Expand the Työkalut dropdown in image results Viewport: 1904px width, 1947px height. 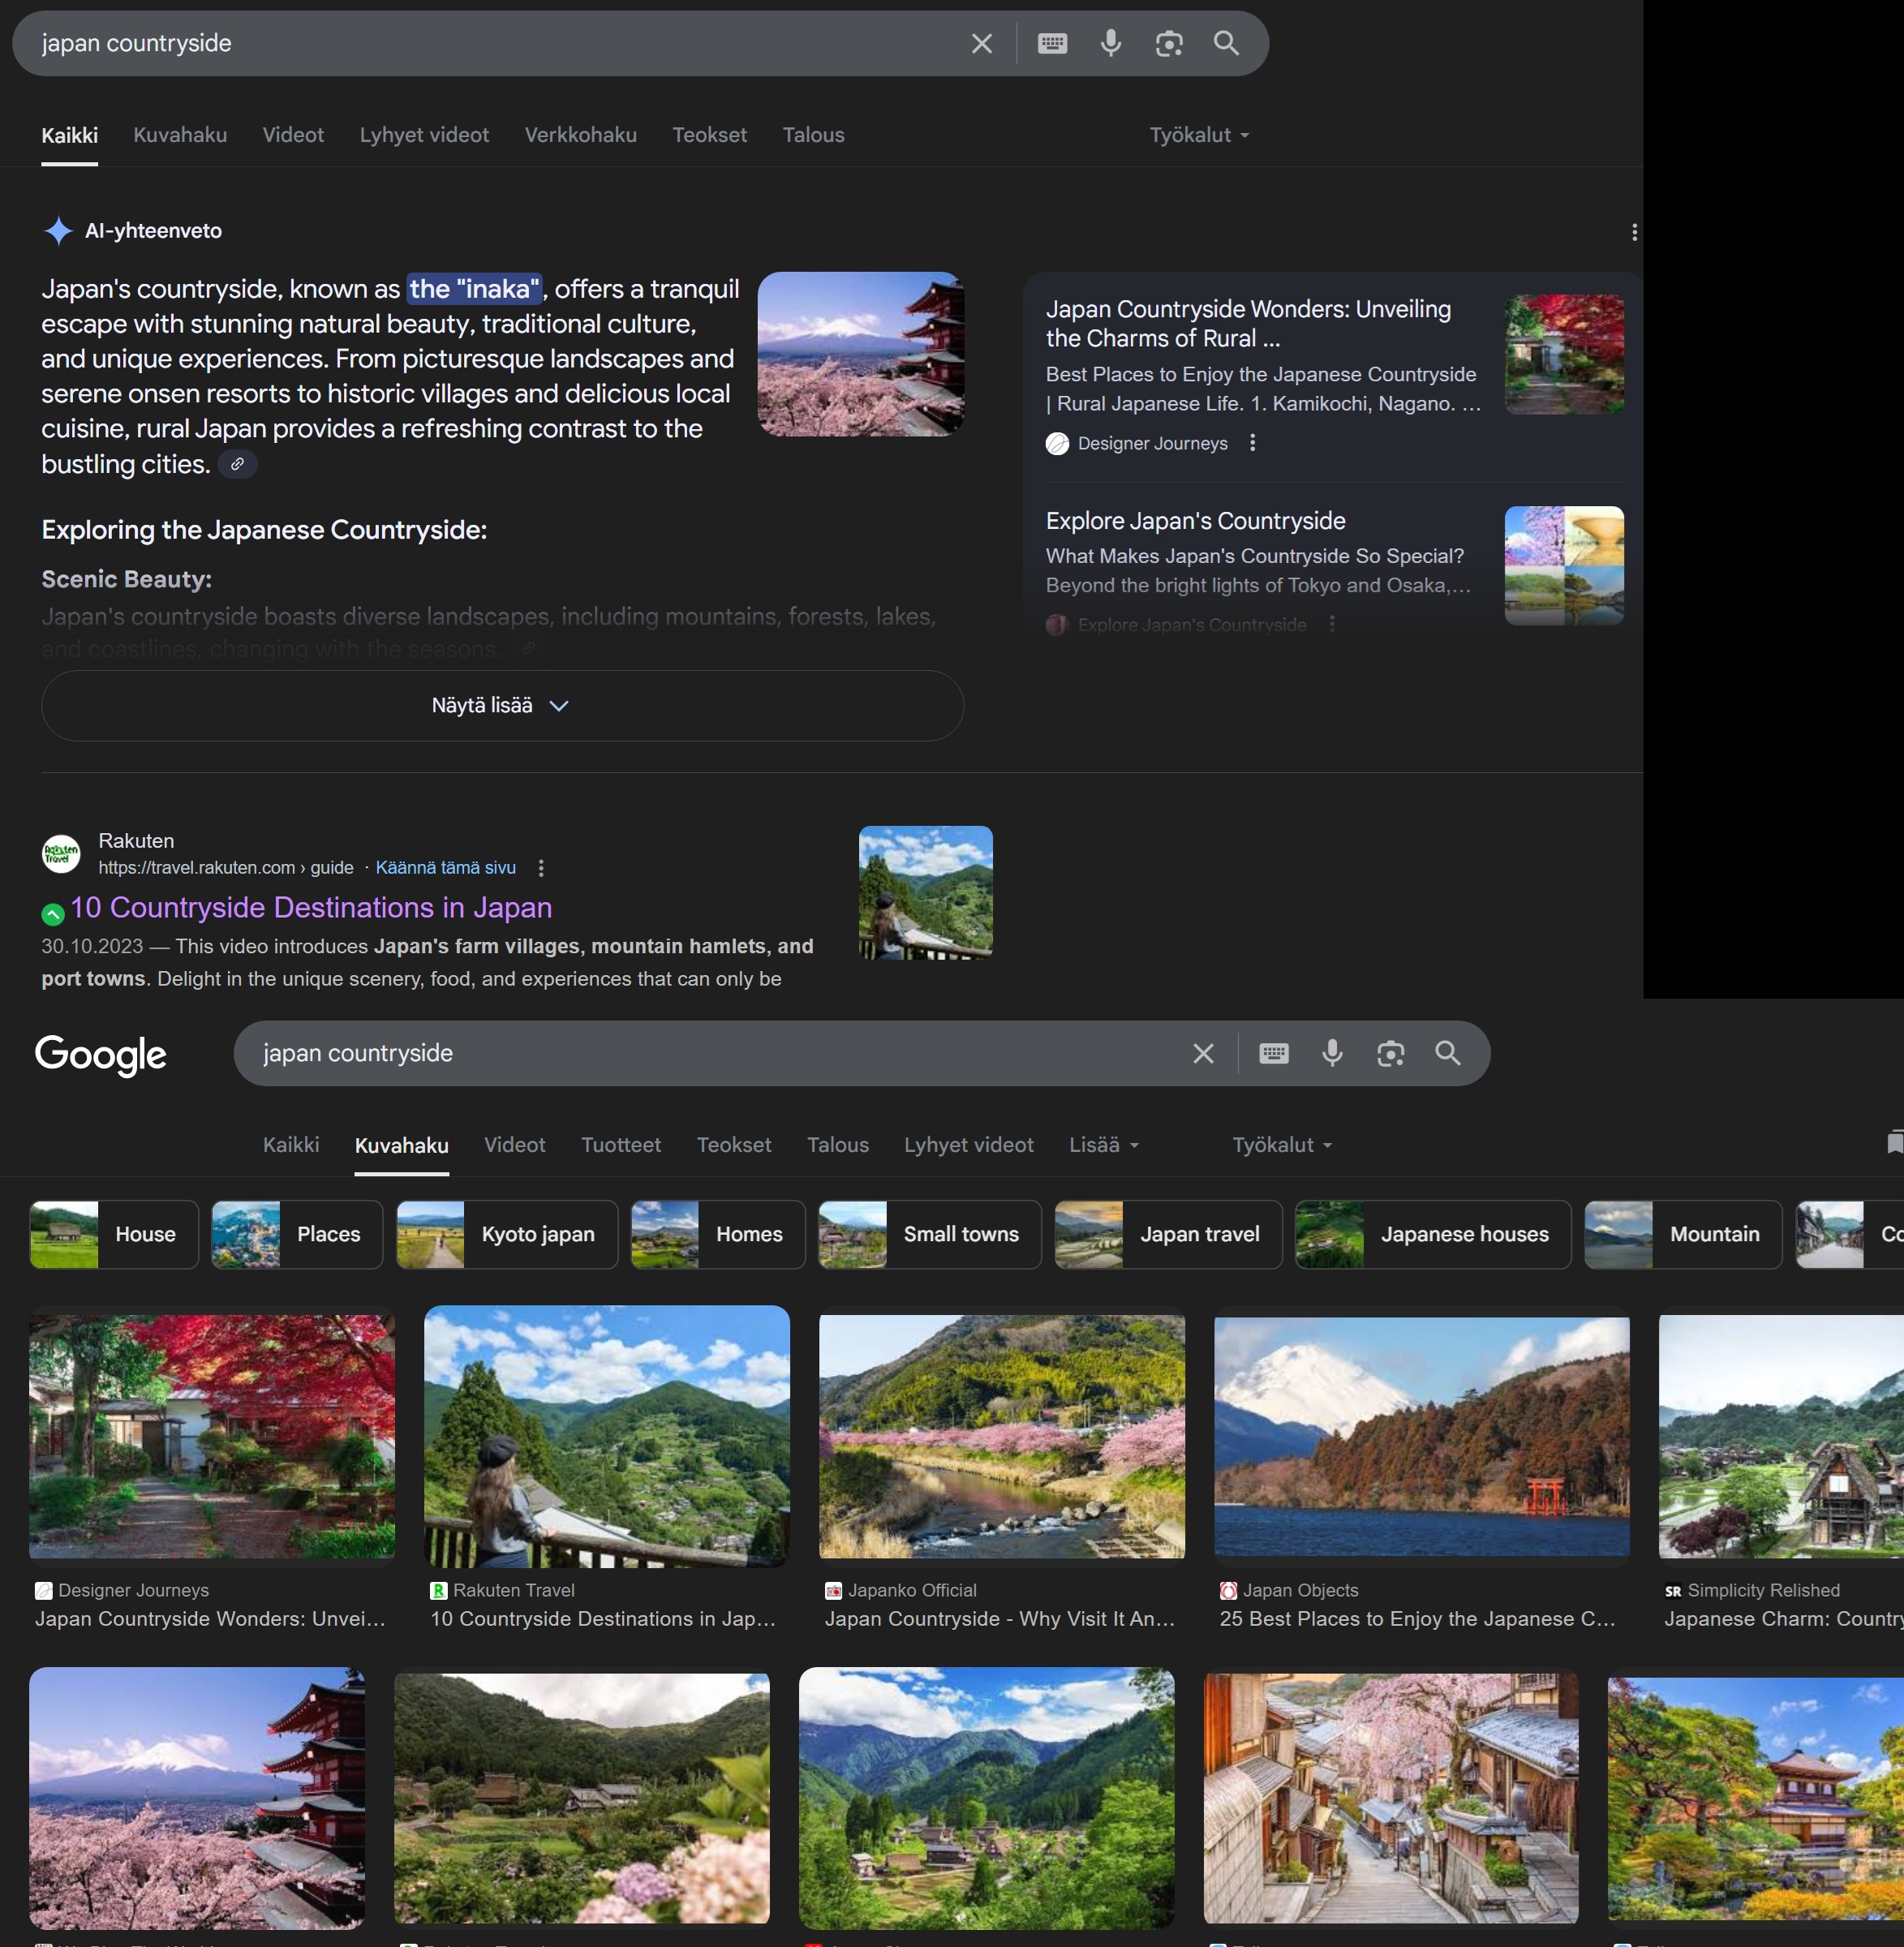[x=1282, y=1145]
